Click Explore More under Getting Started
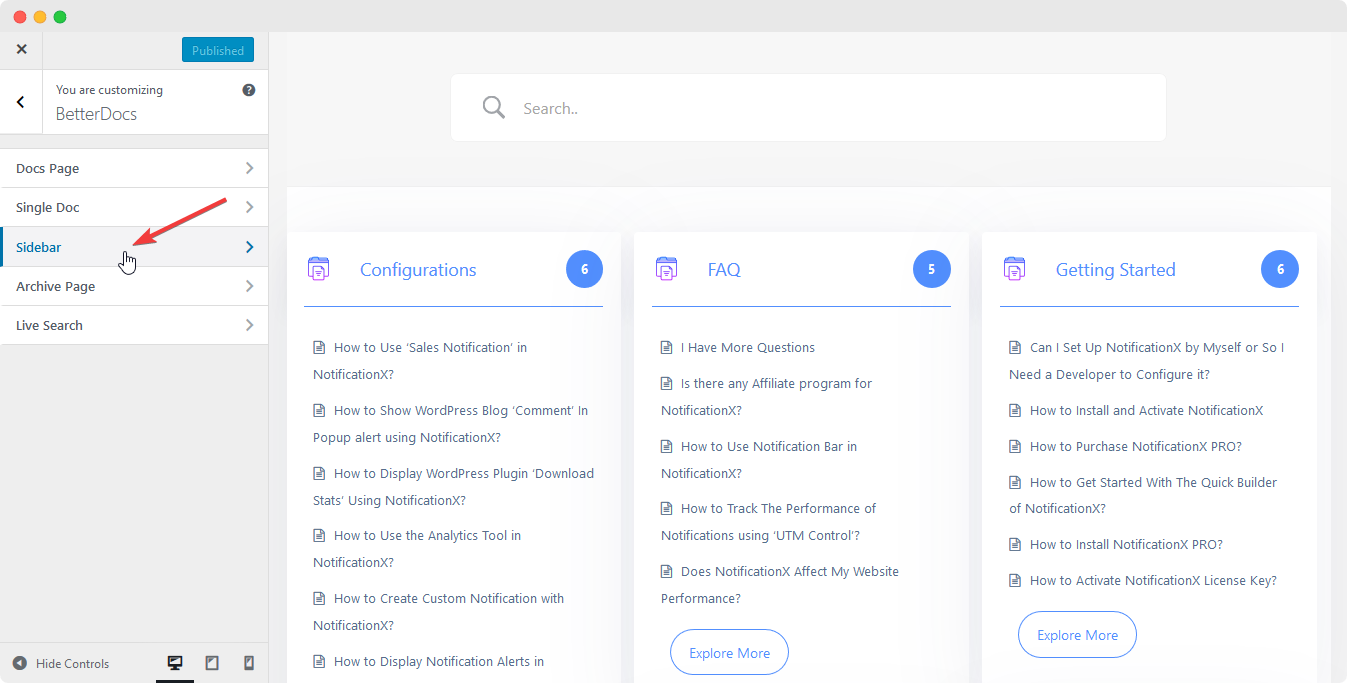This screenshot has width=1347, height=683. pos(1077,634)
